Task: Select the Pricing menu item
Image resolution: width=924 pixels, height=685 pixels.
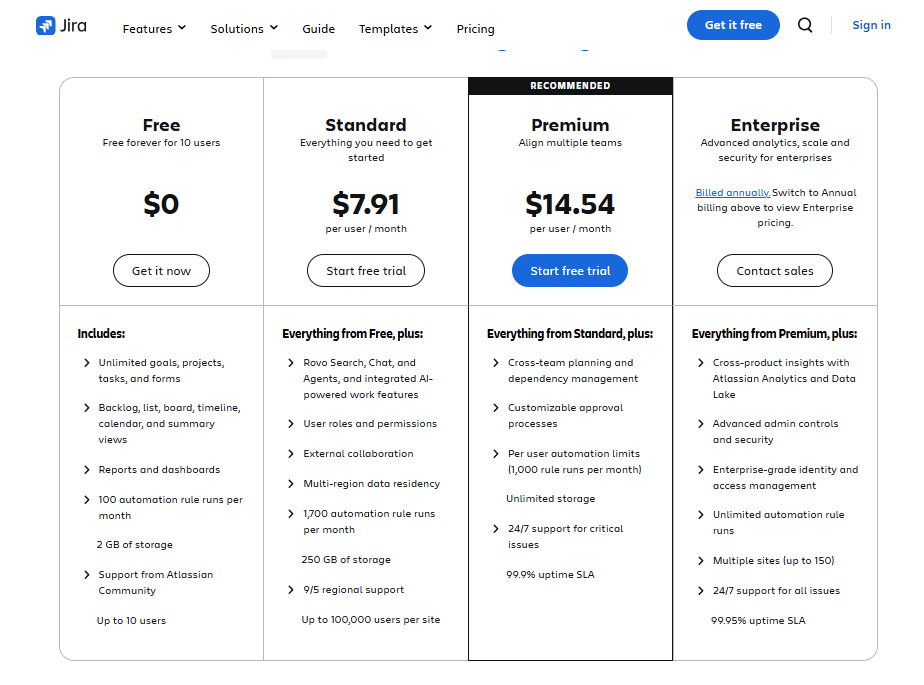Action: [475, 29]
